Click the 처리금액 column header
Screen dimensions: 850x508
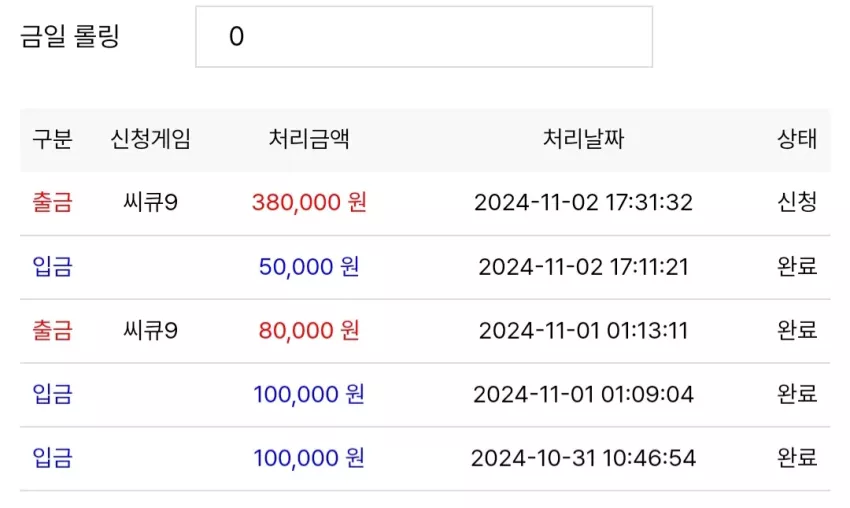(309, 139)
